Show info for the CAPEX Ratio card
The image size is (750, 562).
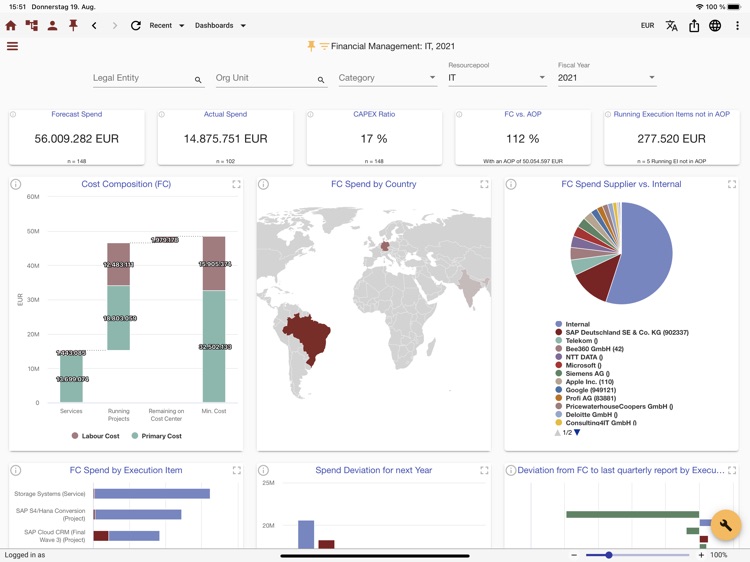click(310, 114)
